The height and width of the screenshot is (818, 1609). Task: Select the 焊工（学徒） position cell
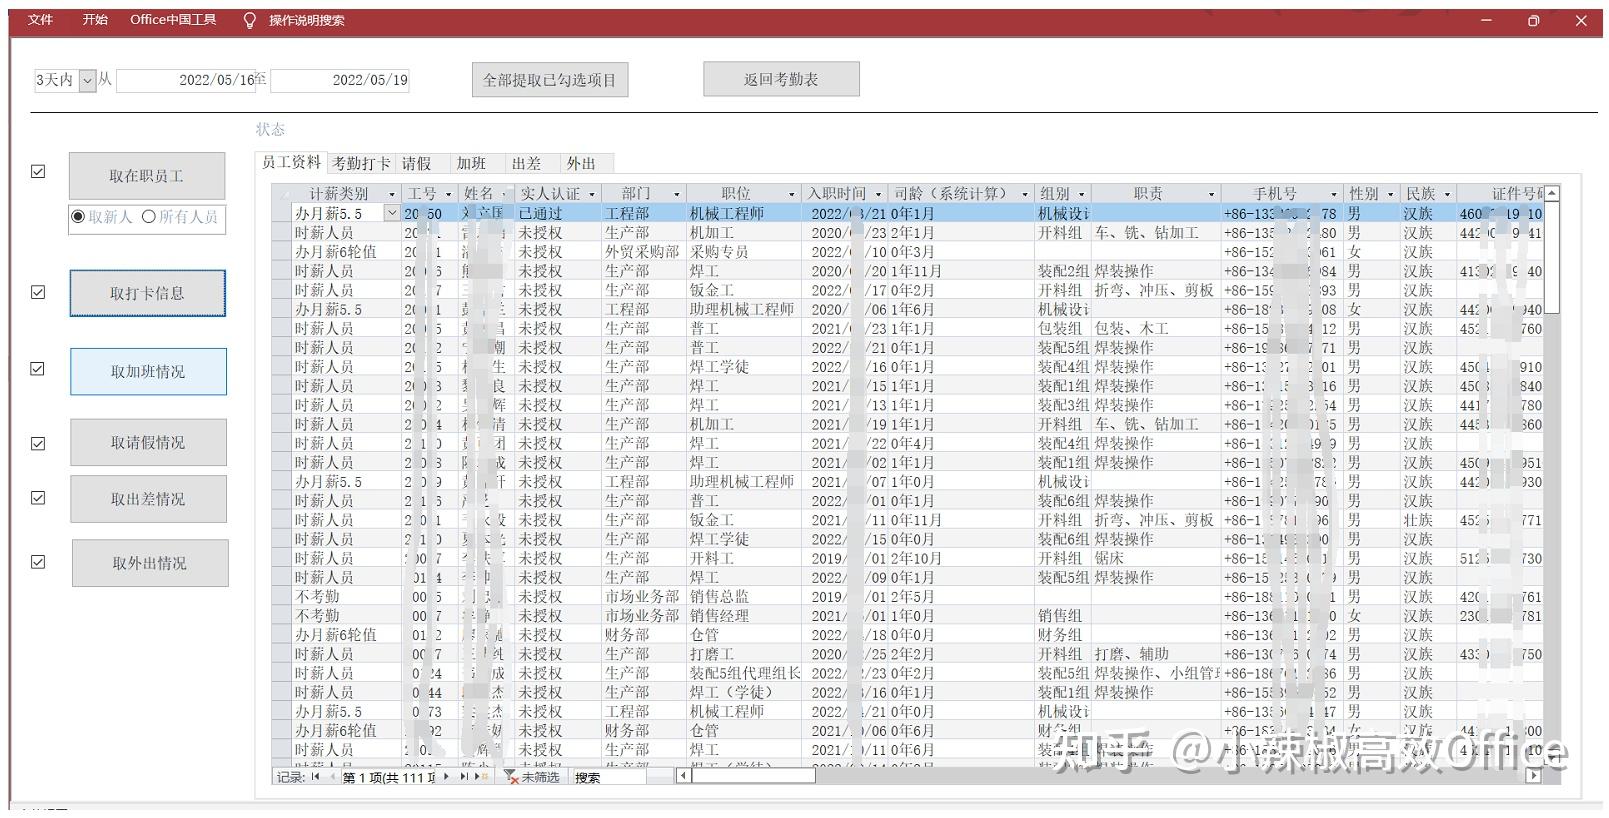click(x=743, y=692)
